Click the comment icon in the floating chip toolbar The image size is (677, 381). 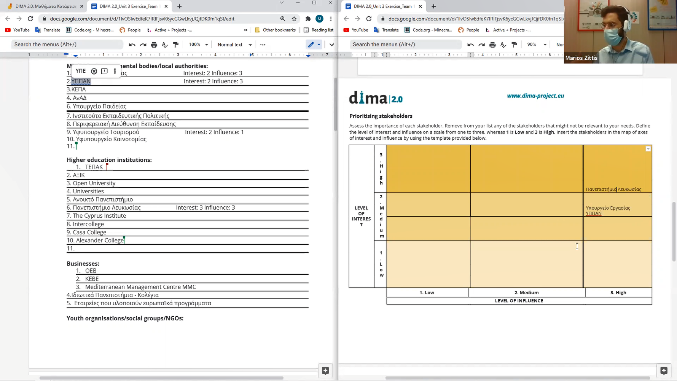click(x=104, y=71)
